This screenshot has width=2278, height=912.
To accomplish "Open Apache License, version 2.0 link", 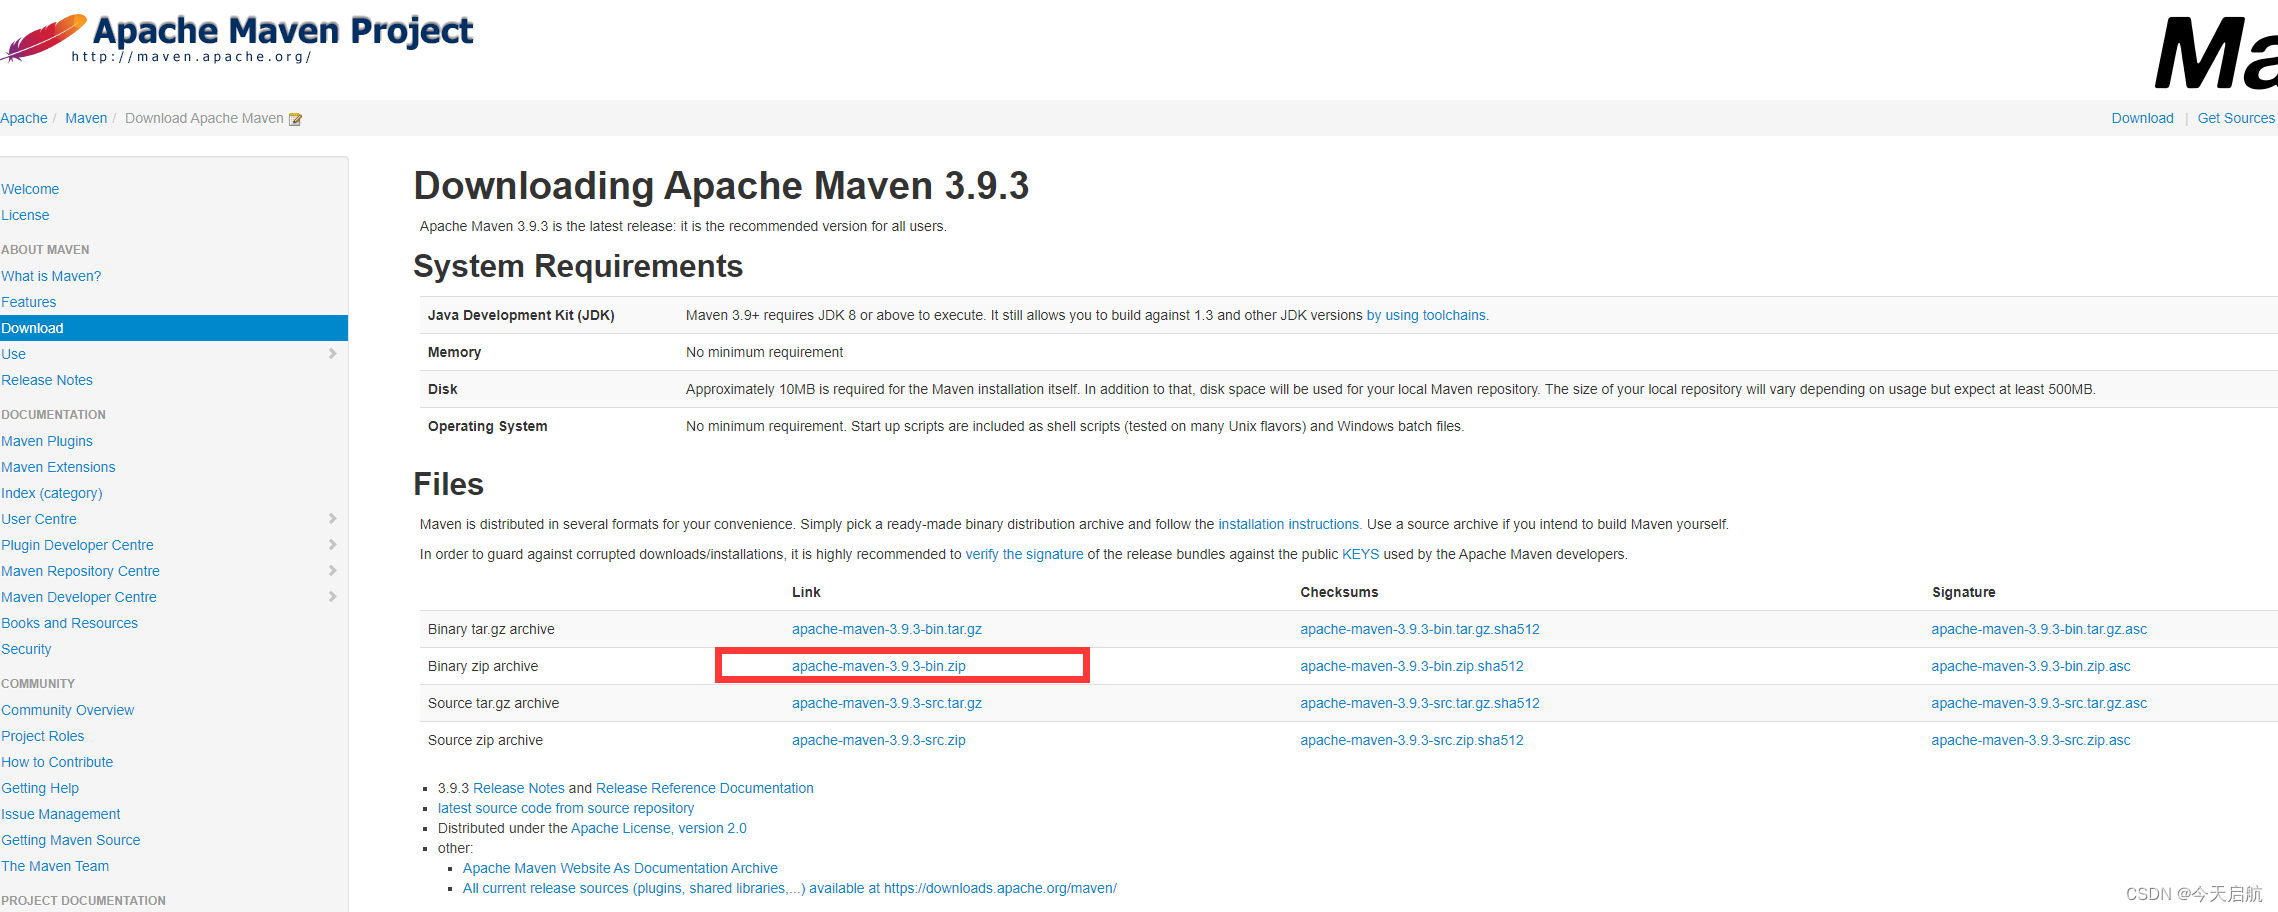I will 659,828.
